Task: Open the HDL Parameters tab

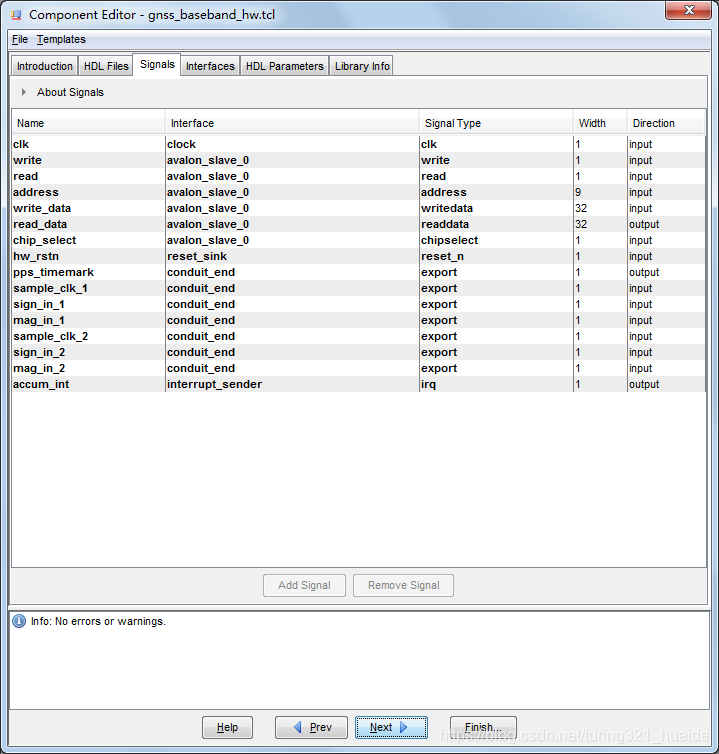Action: [285, 66]
